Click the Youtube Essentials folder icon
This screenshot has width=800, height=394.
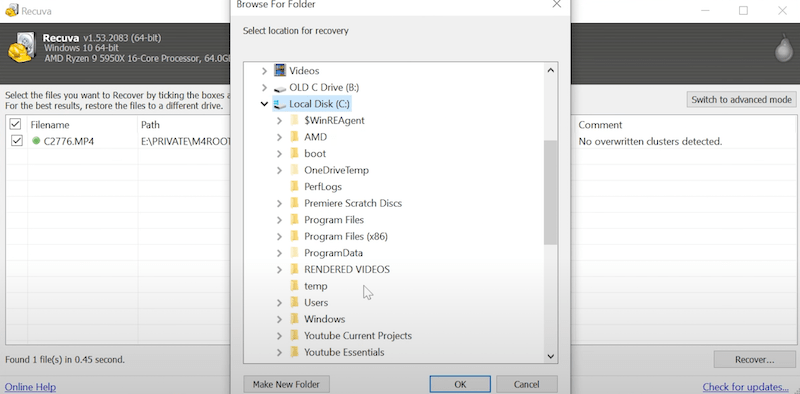(x=294, y=352)
